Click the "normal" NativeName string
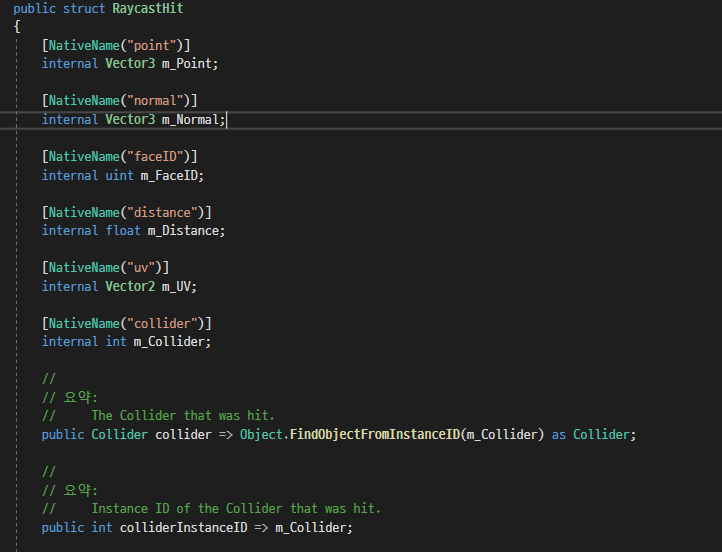The height and width of the screenshot is (552, 722). (x=155, y=101)
